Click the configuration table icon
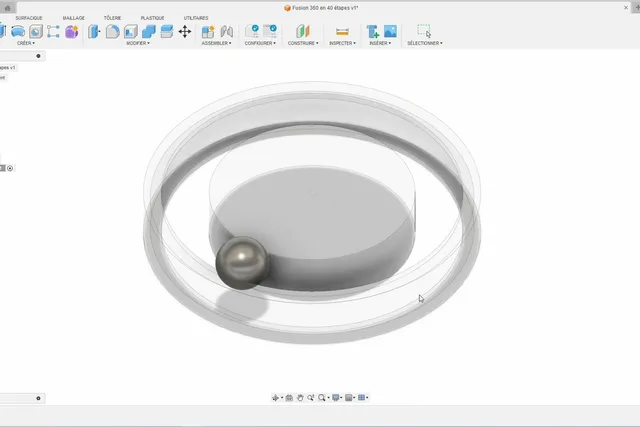Viewport: 640px width, 427px height. coord(270,31)
